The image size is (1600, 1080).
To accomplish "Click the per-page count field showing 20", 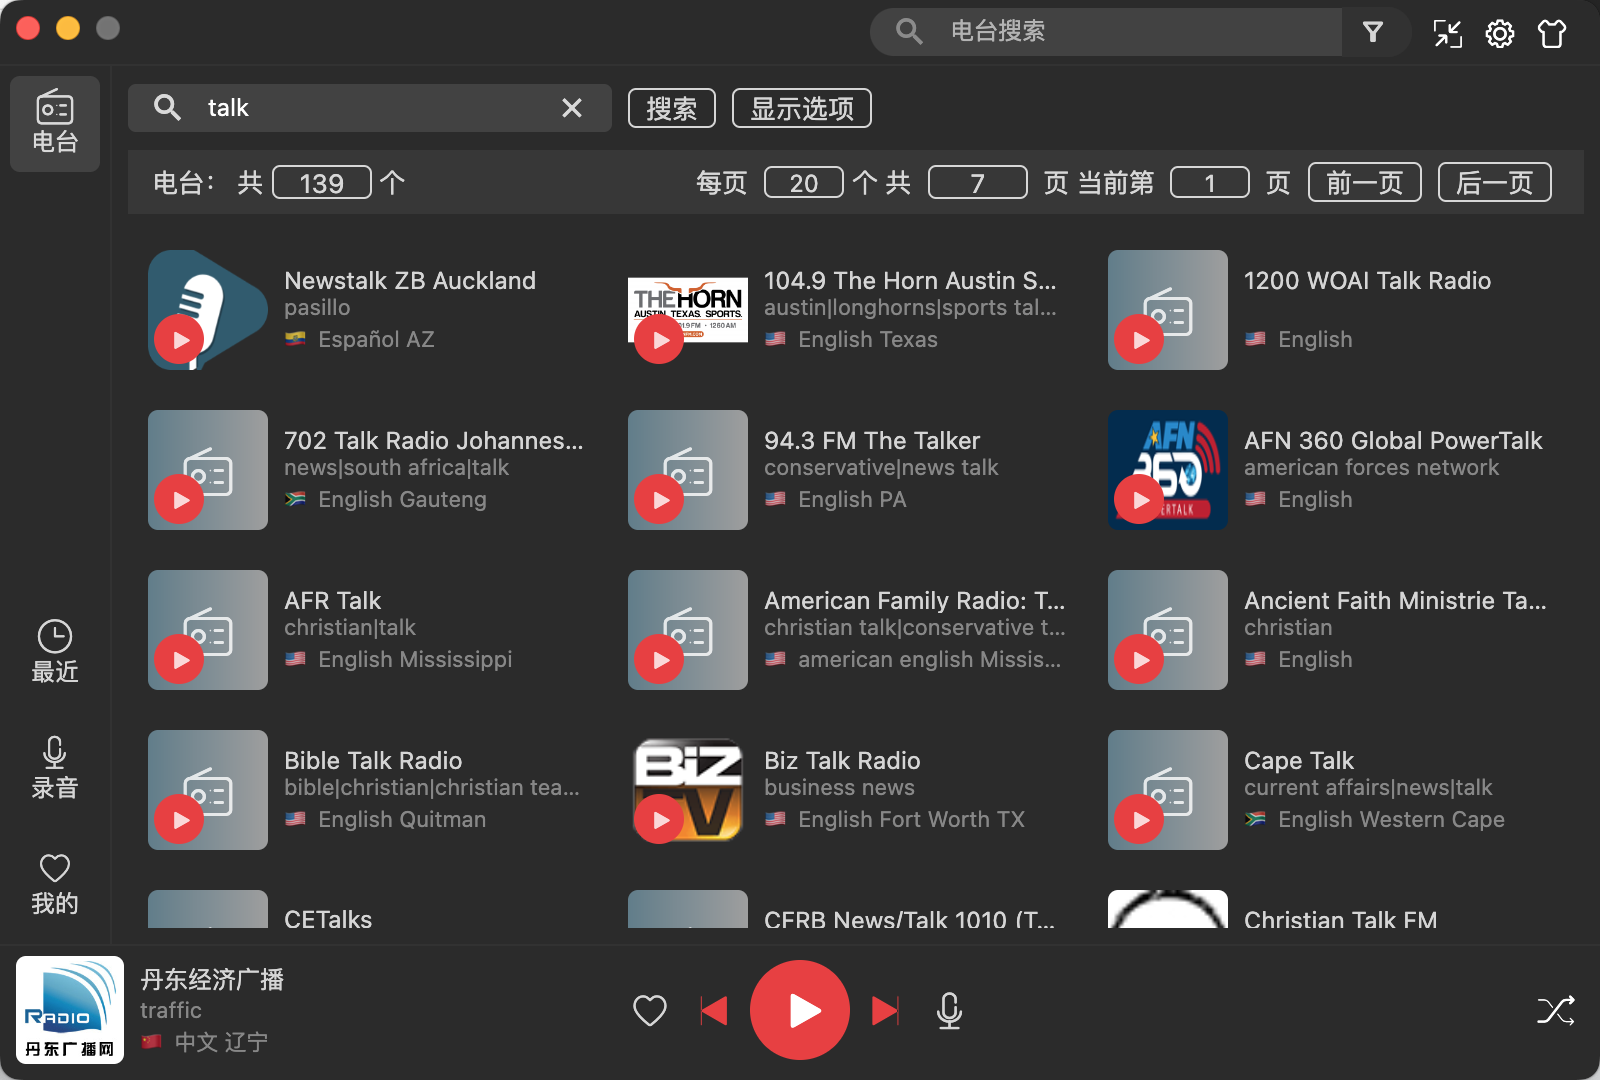I will (x=804, y=182).
